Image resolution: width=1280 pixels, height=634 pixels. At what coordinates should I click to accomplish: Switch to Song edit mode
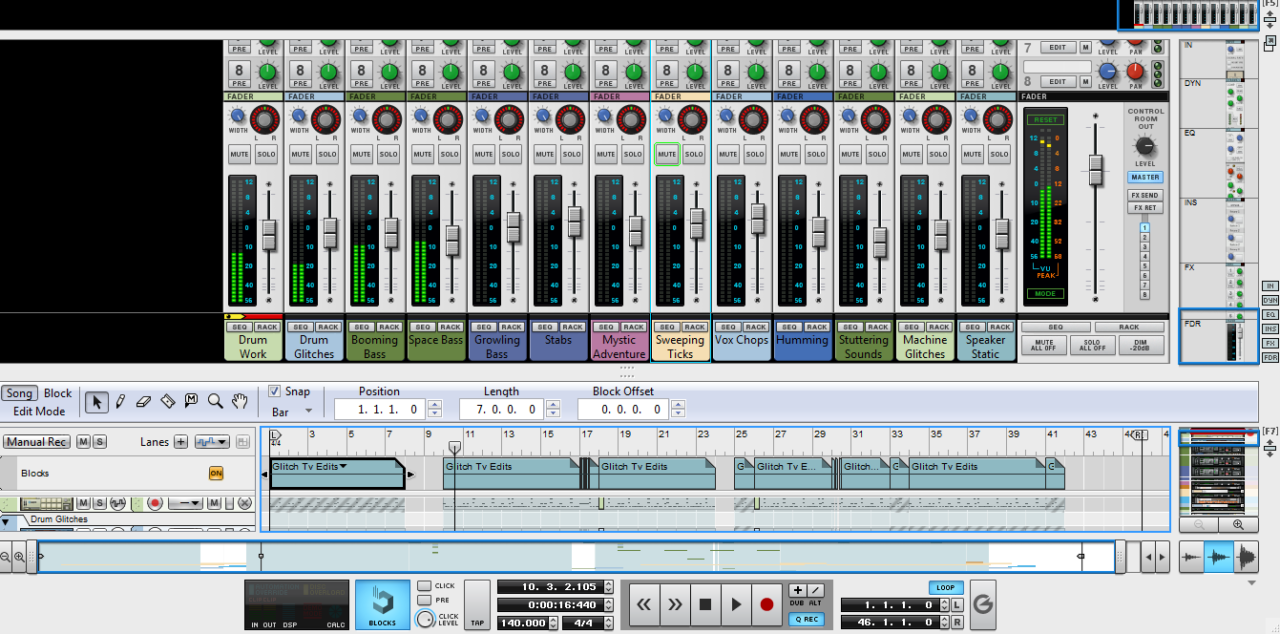point(19,393)
